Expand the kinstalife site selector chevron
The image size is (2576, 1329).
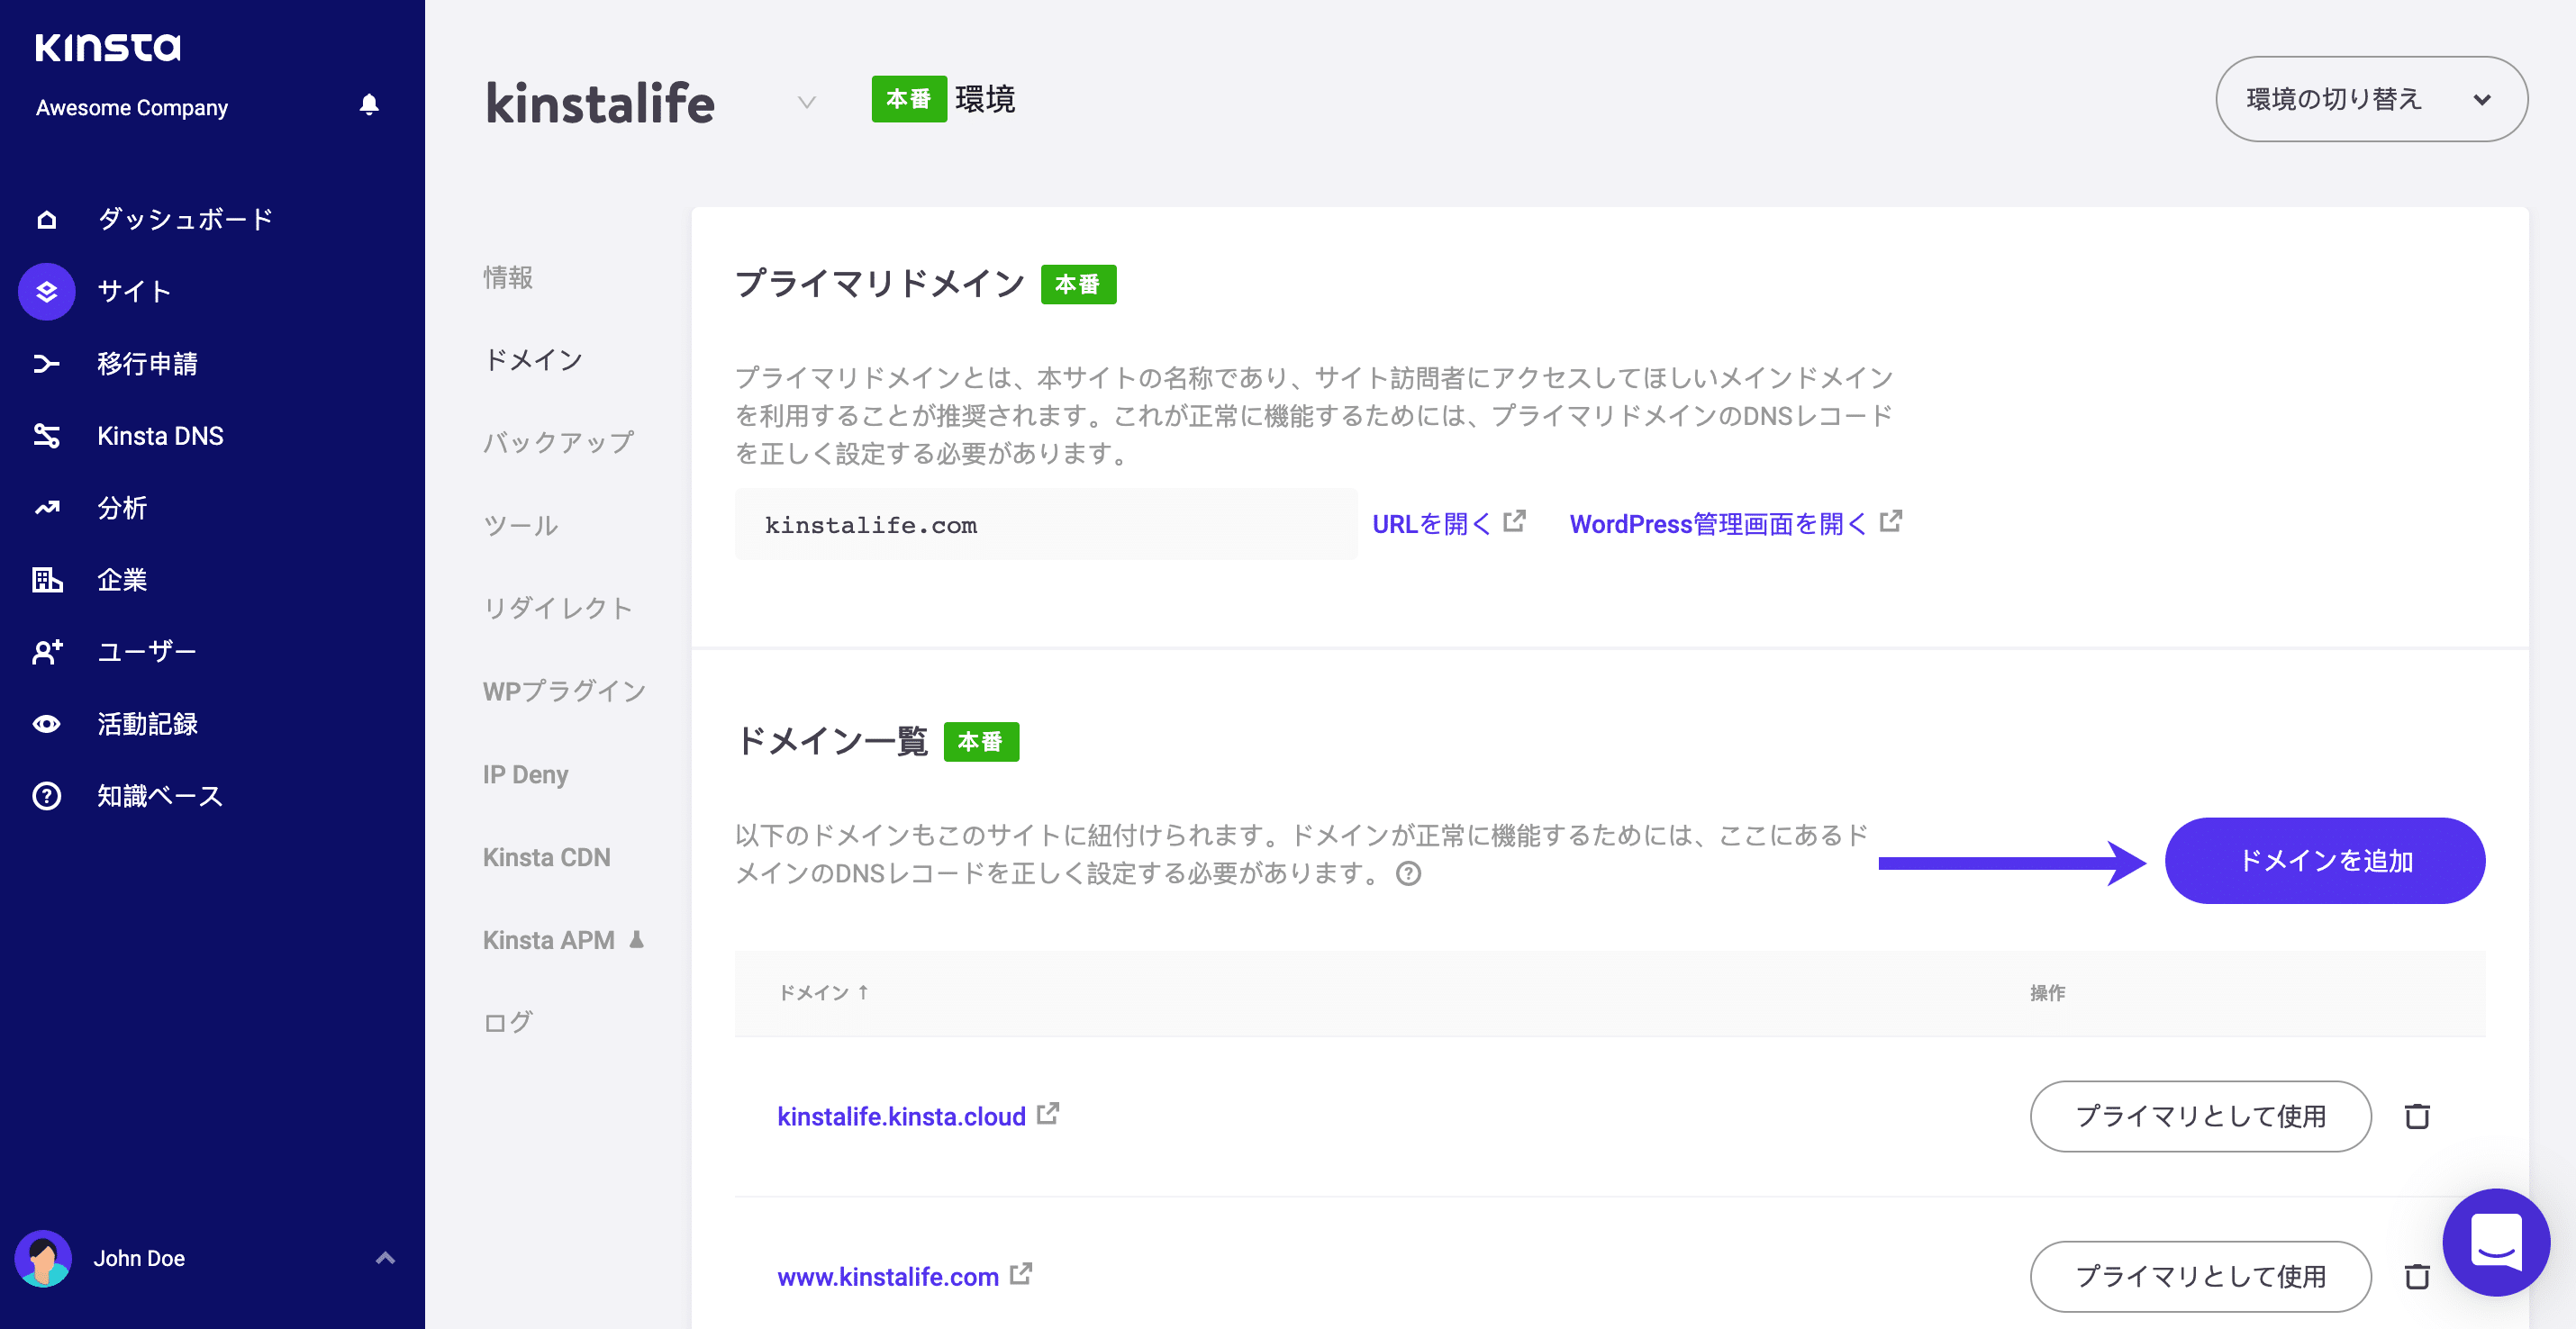pyautogui.click(x=807, y=102)
